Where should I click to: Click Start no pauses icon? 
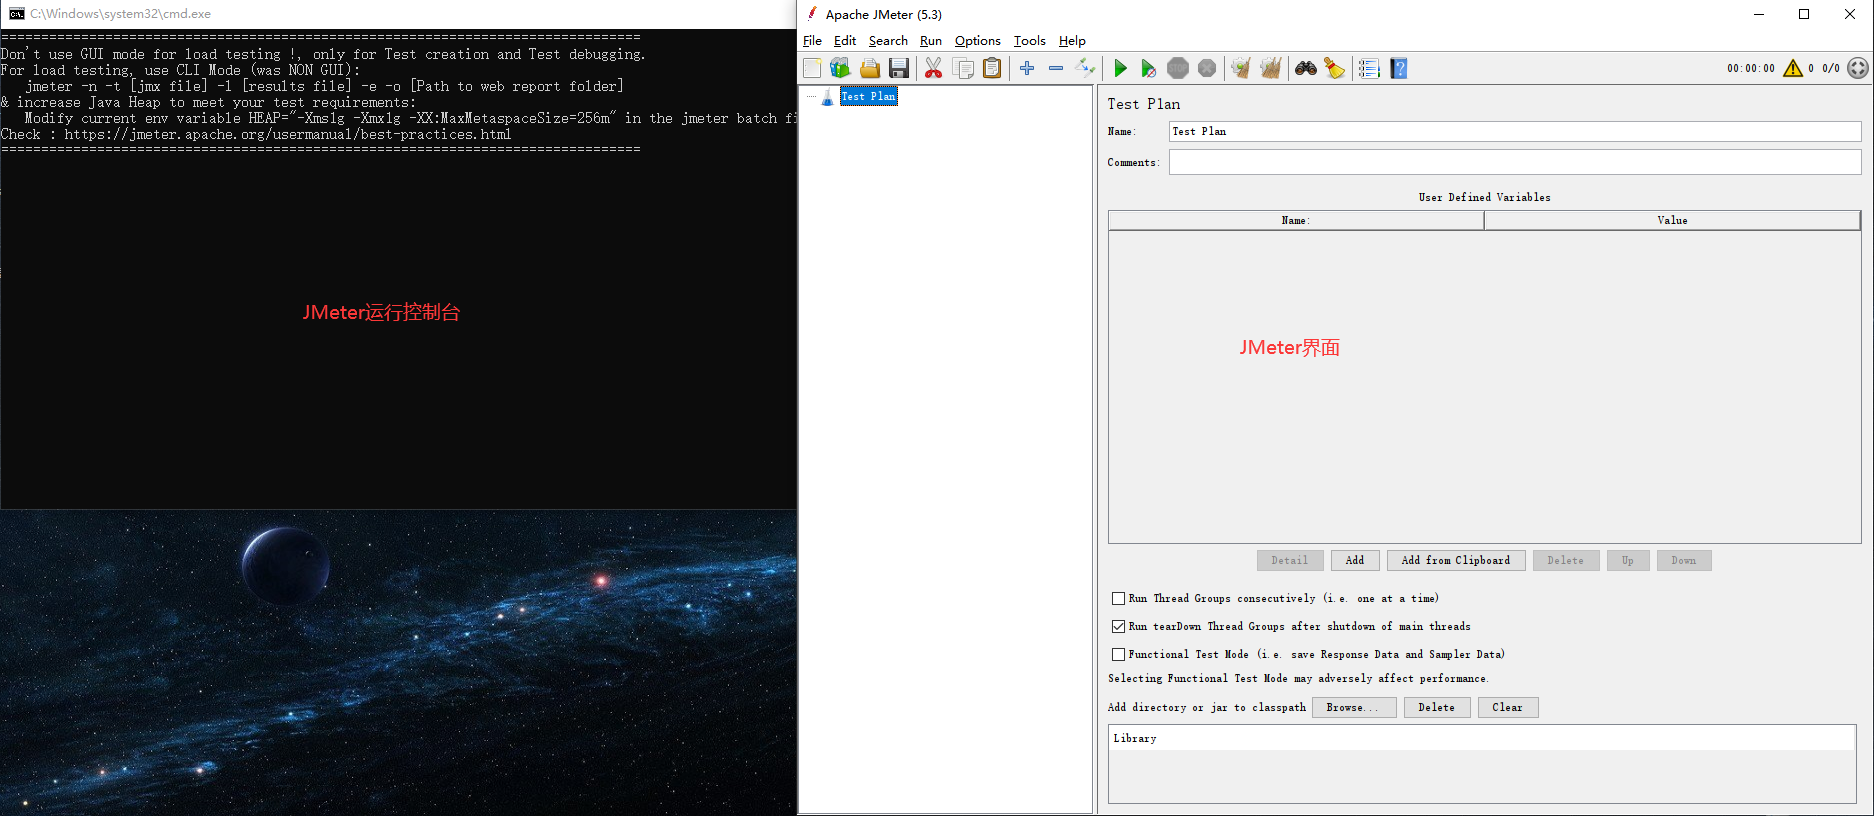[x=1148, y=68]
